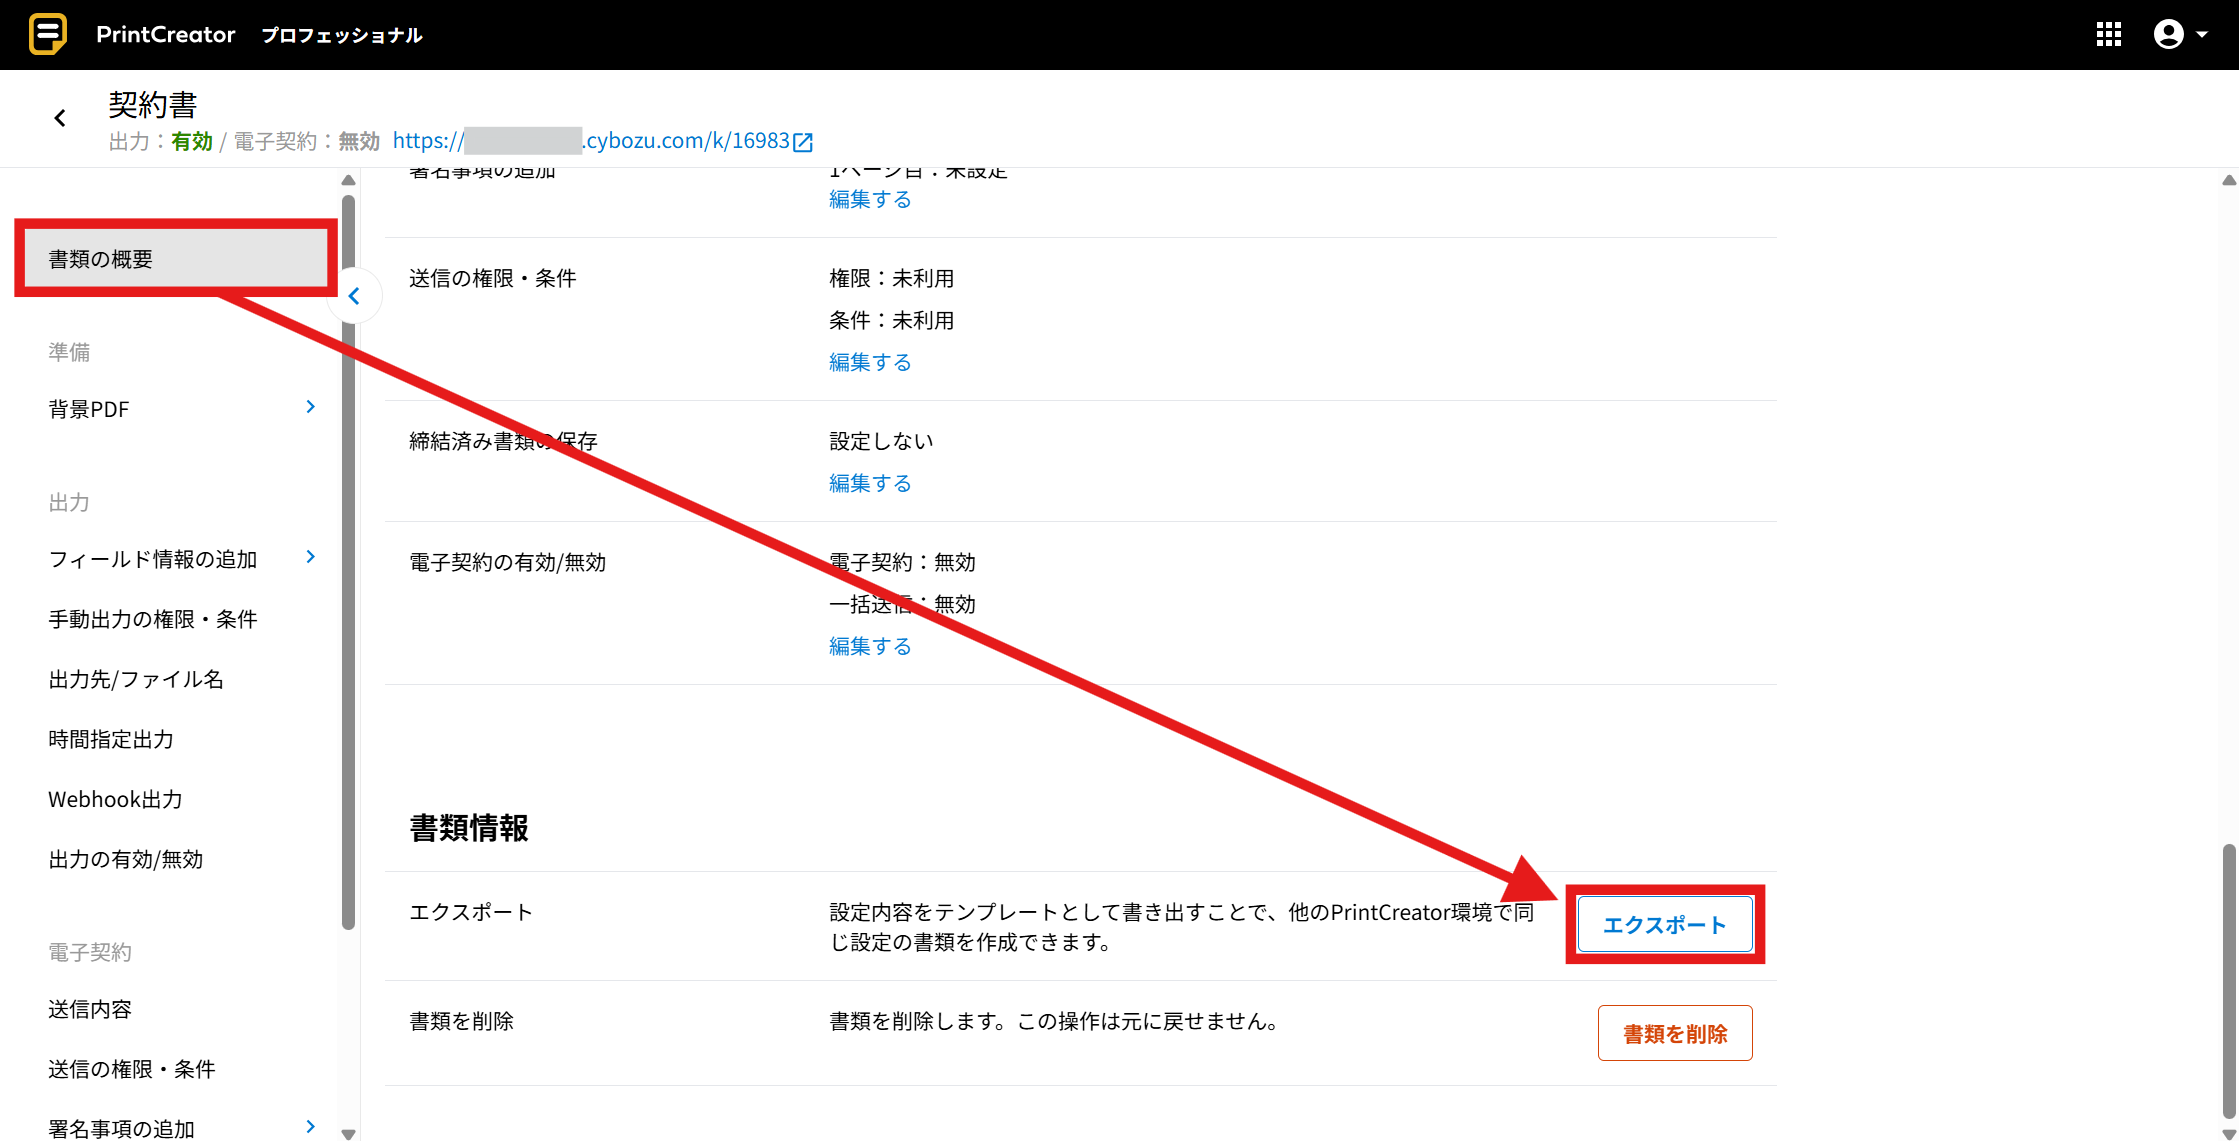Open 出力の有効/無効 in the sidebar
Screen dimensions: 2239x1141
point(126,859)
